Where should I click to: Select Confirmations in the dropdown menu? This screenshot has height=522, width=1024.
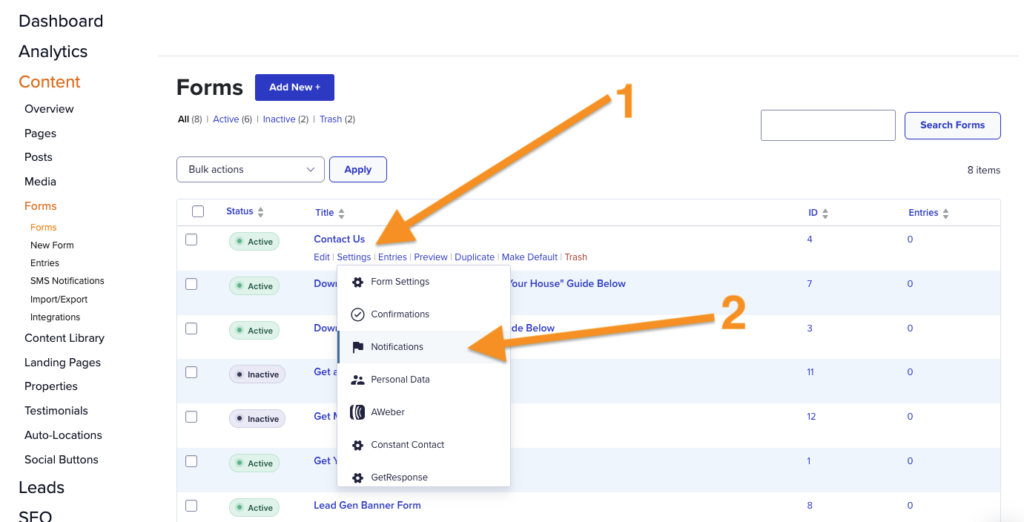424,314
